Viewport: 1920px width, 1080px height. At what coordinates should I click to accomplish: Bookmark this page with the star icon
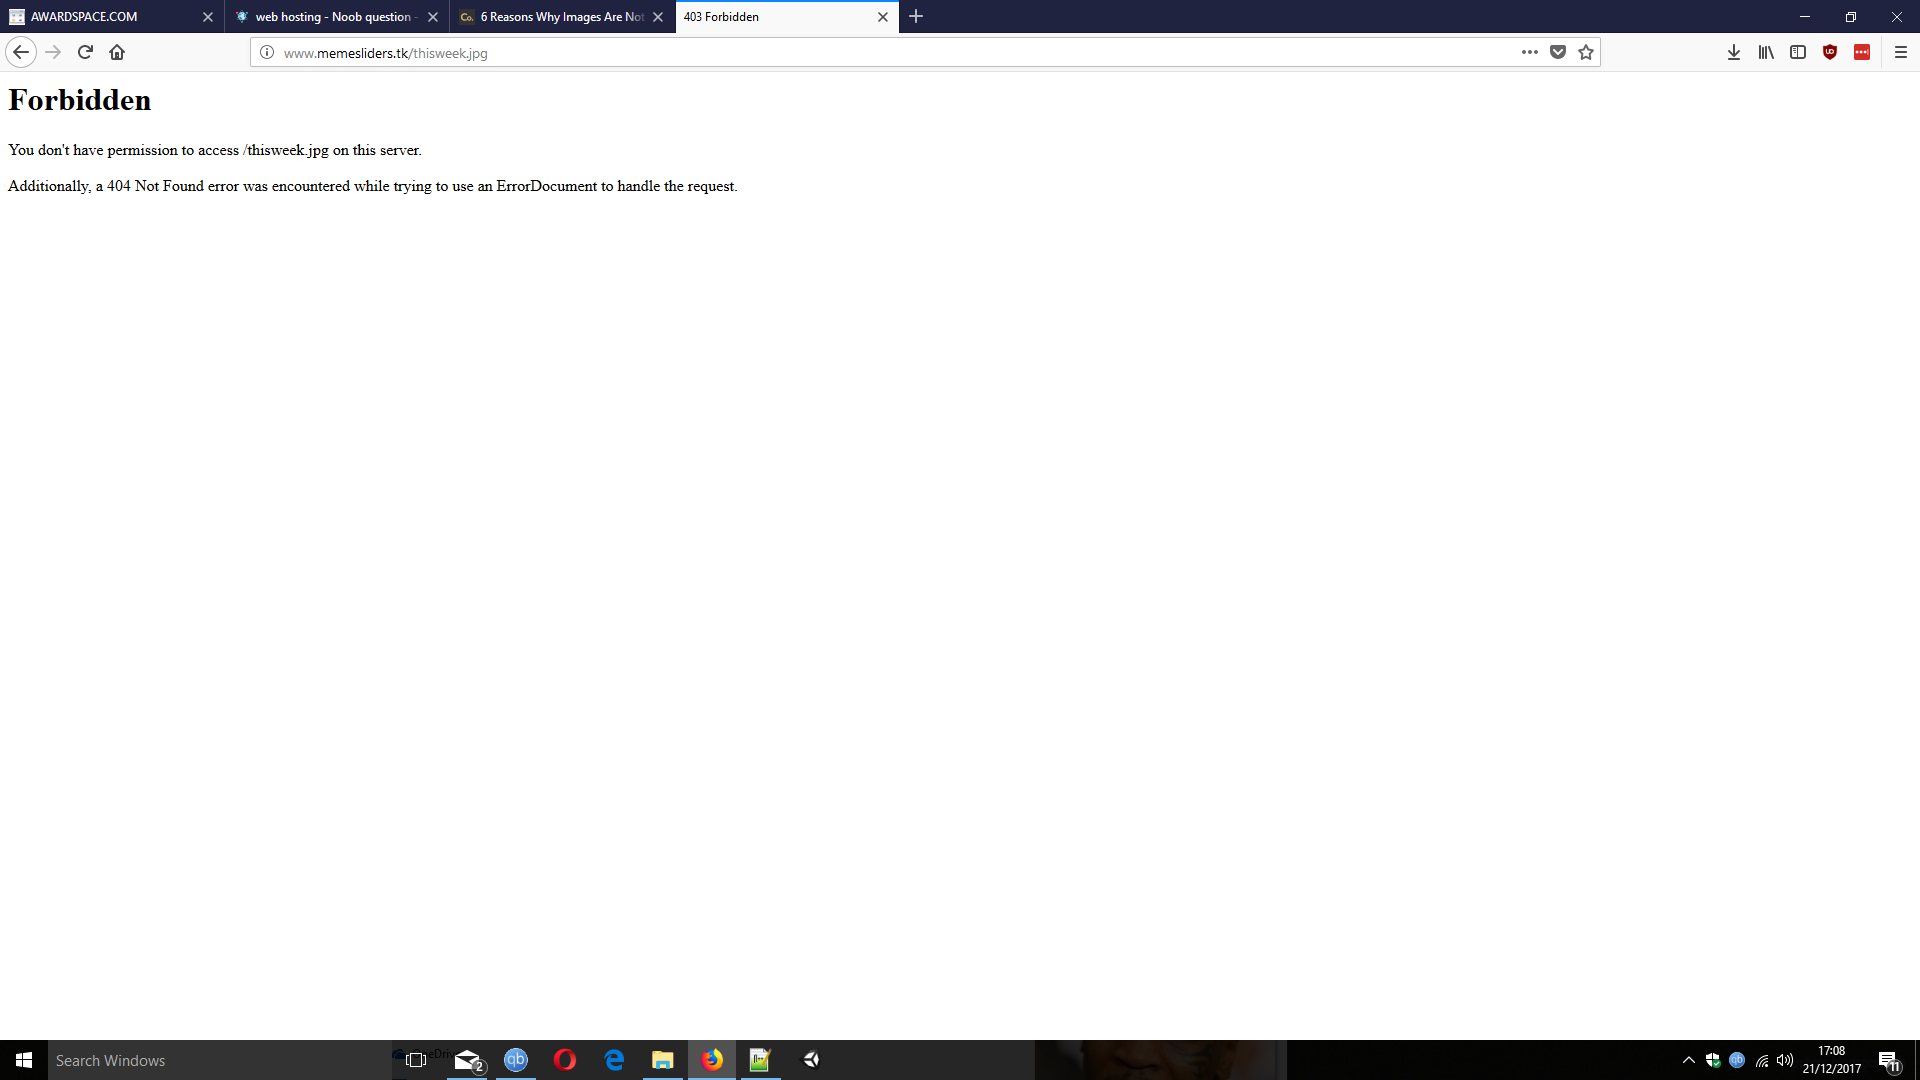pyautogui.click(x=1585, y=52)
